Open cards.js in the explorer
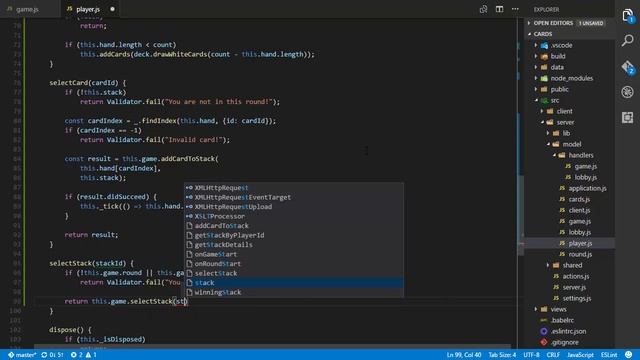 pyautogui.click(x=579, y=200)
